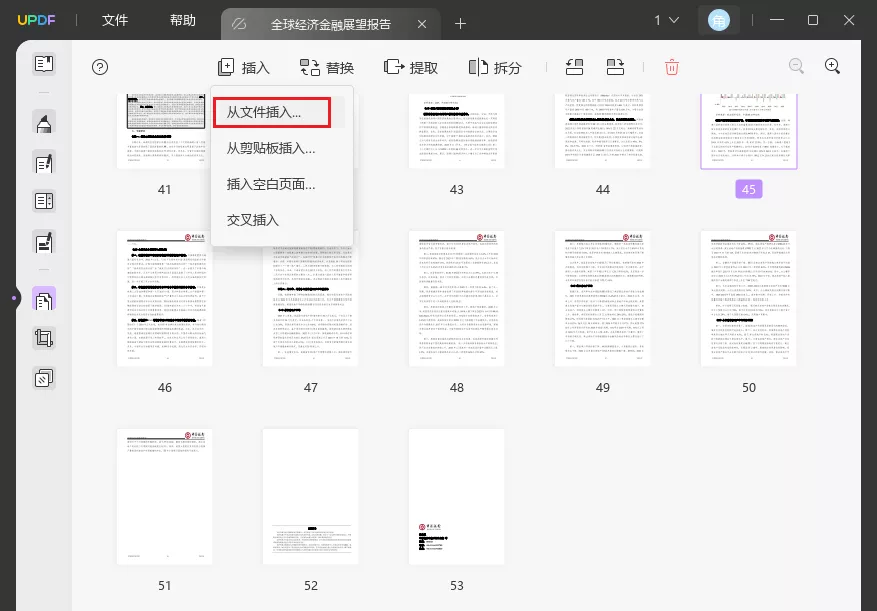Click the help question mark icon
The image size is (877, 611).
tap(100, 68)
